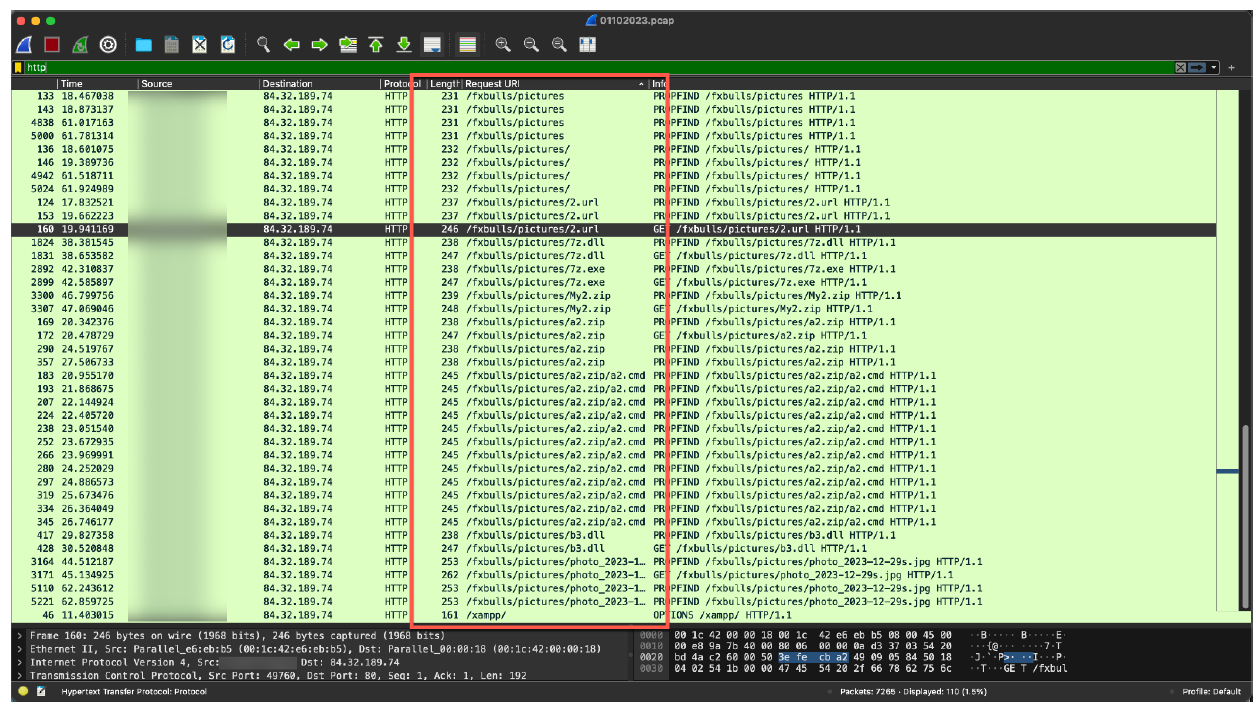Viewport: 1260px width, 708px height.
Task: Zoom in on the packet list text
Action: click(503, 45)
